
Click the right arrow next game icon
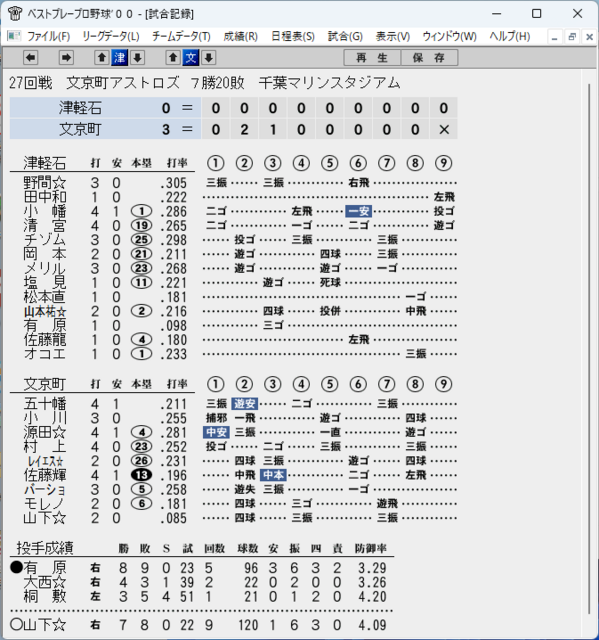[x=66, y=58]
